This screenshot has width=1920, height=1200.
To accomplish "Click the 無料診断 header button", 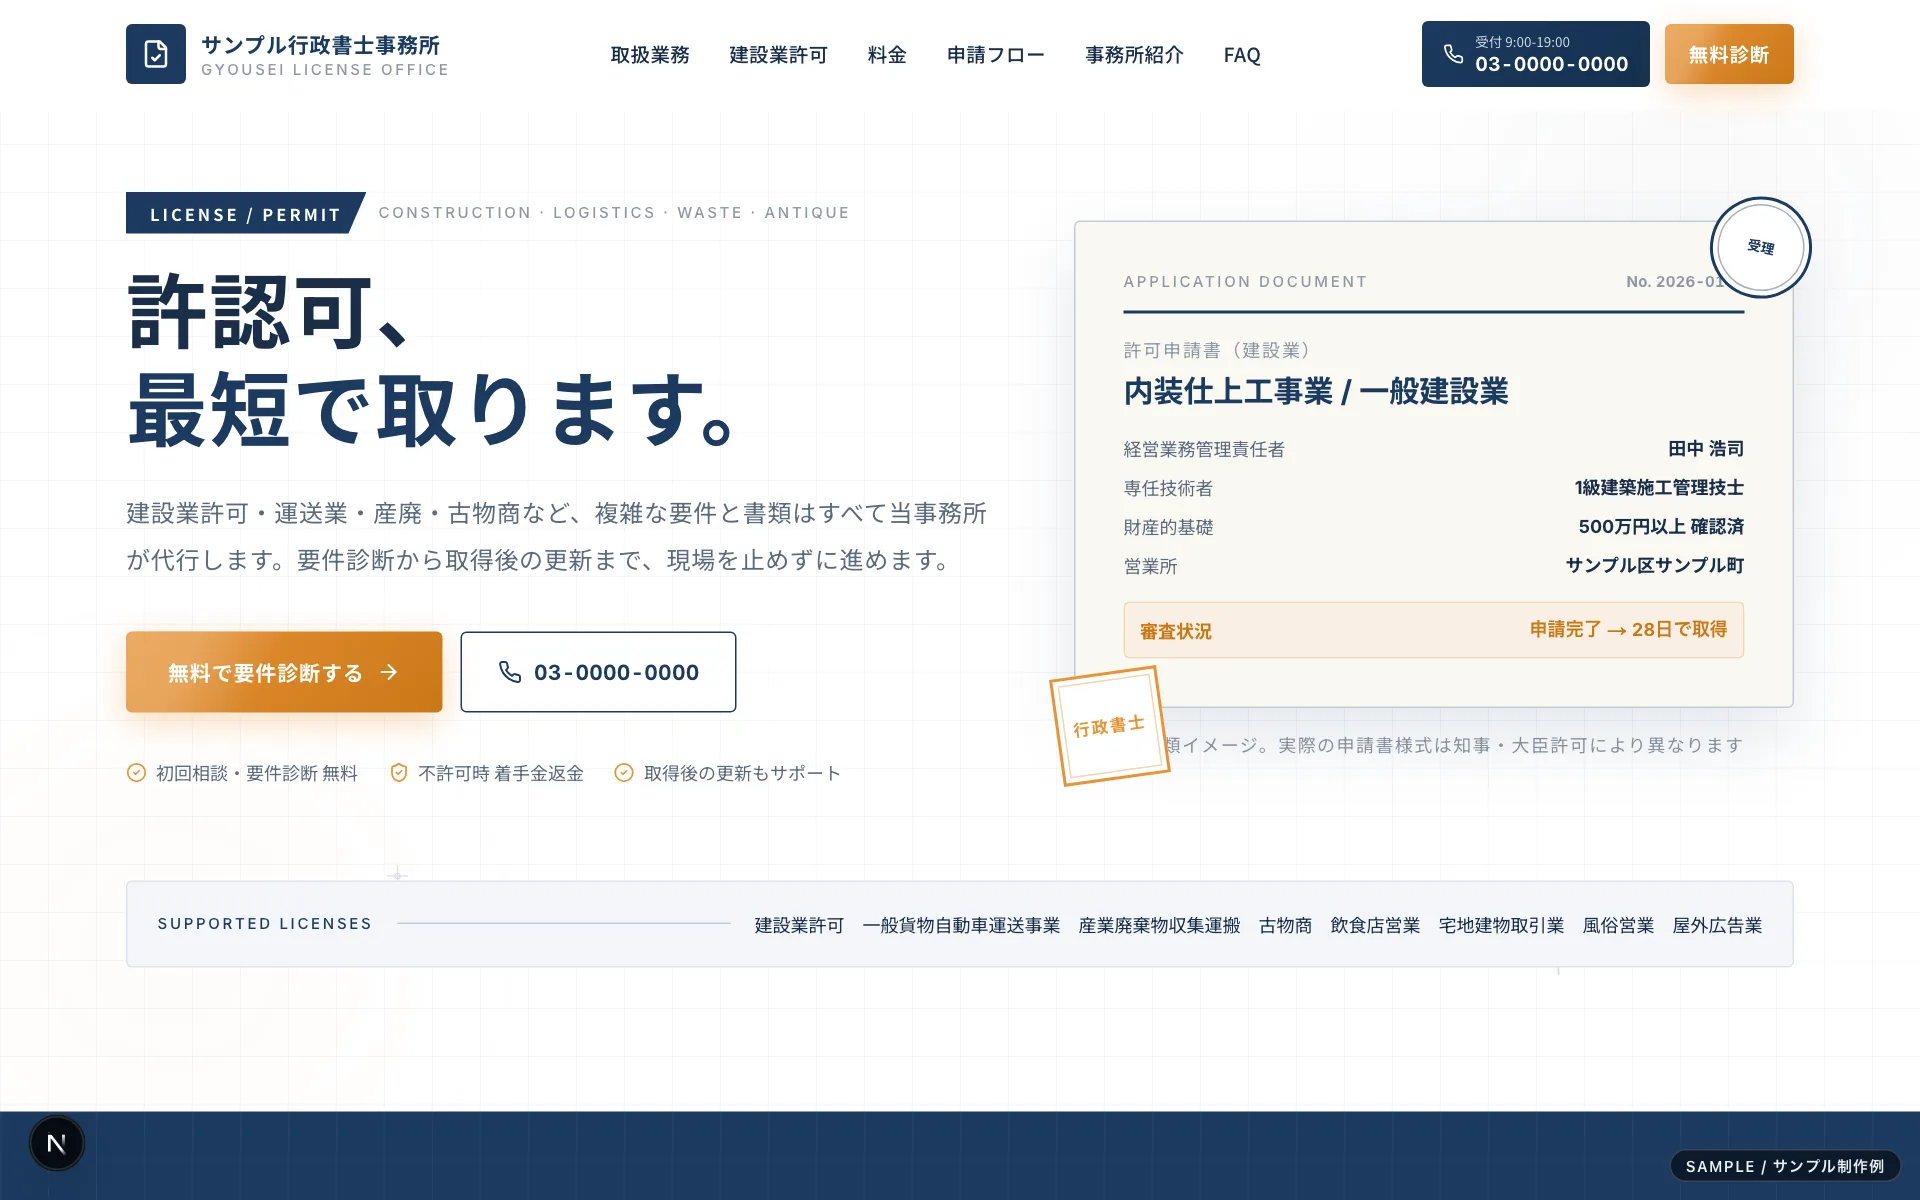I will tap(1729, 54).
